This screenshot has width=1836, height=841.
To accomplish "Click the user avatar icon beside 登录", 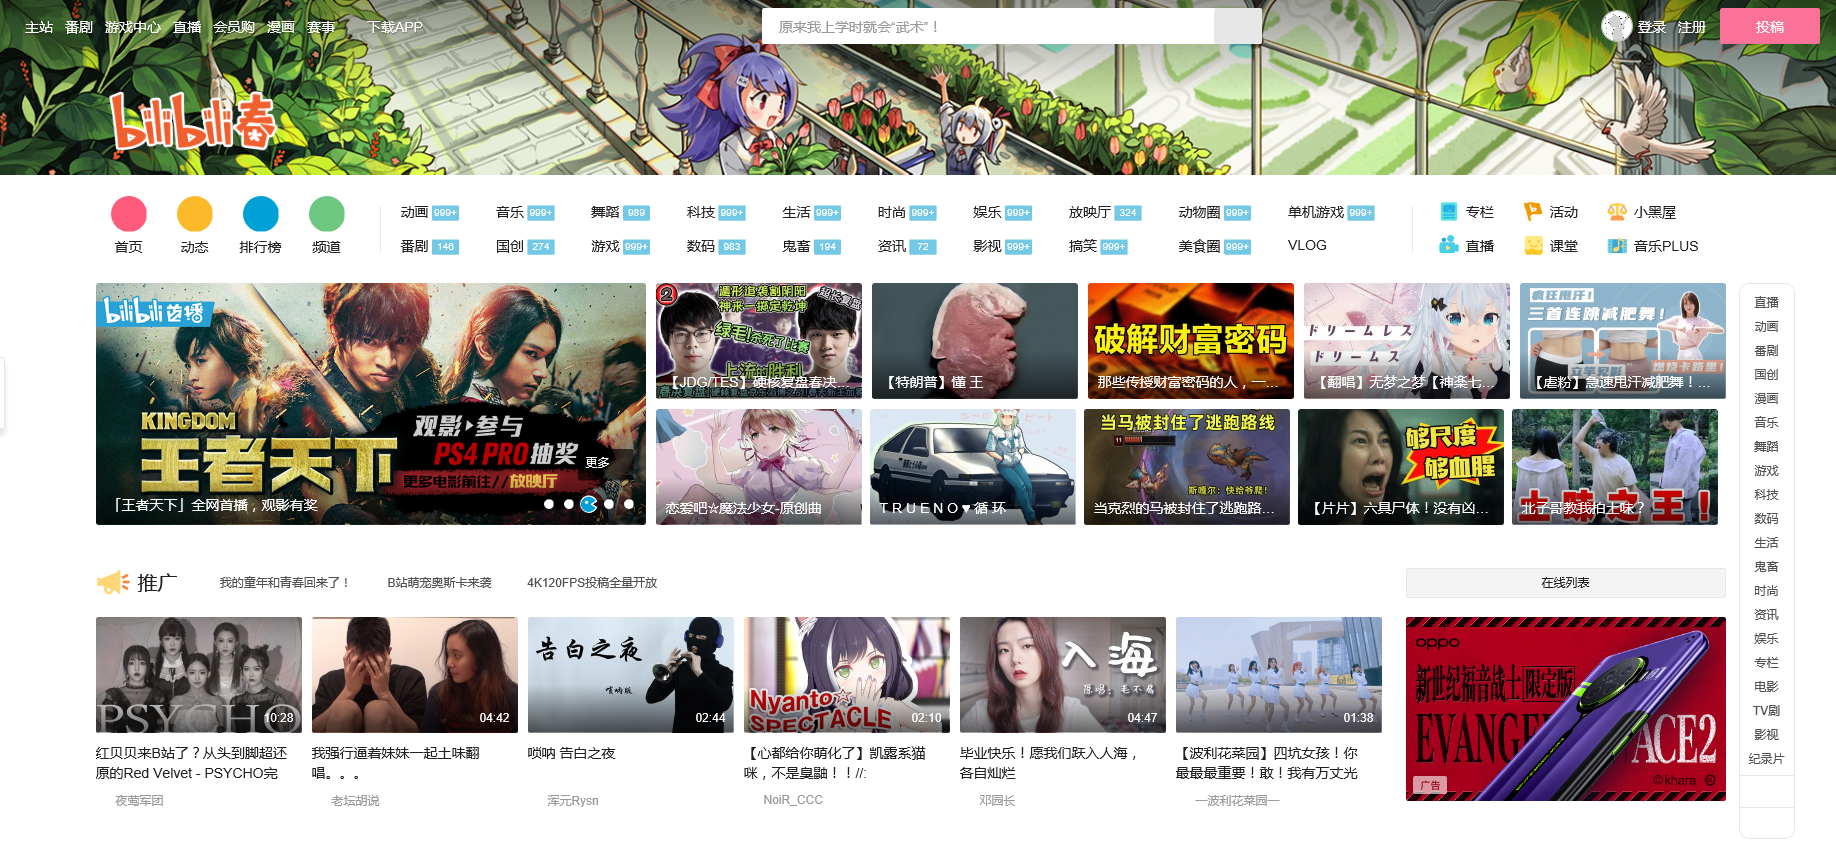I will coord(1616,26).
